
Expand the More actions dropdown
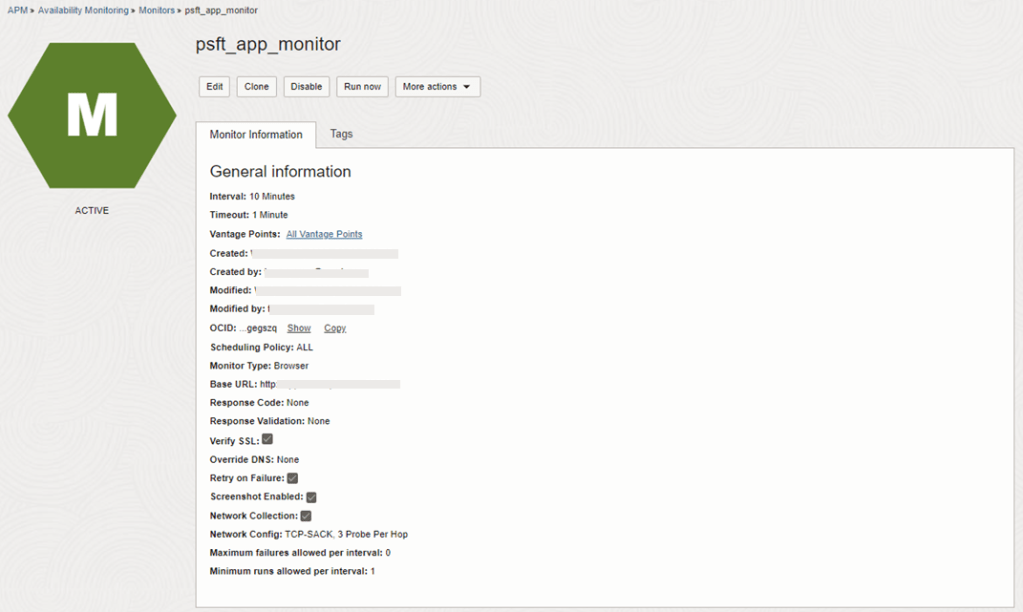(437, 87)
